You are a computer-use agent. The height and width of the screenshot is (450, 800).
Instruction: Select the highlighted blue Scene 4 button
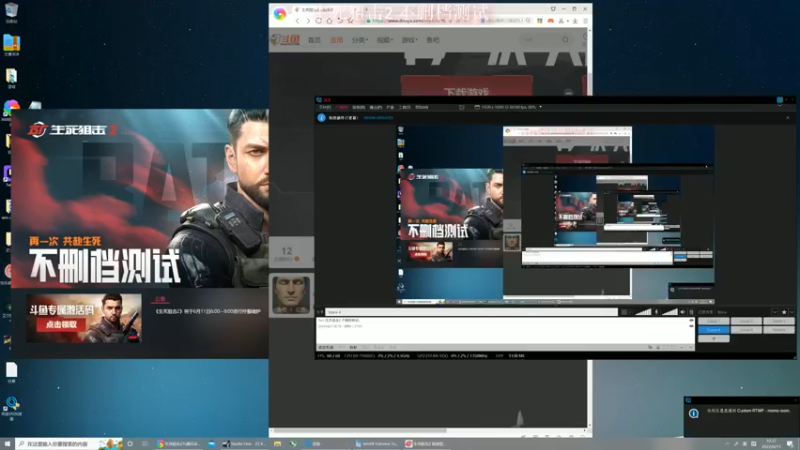[x=713, y=330]
